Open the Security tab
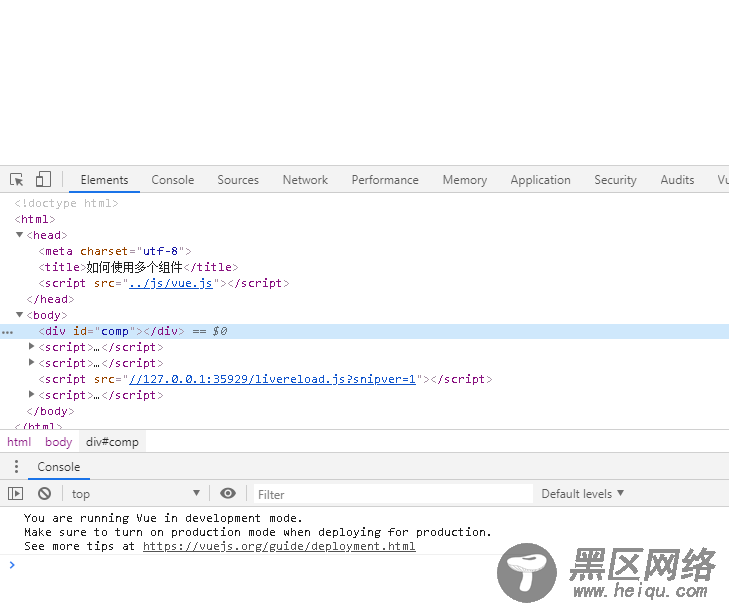Viewport: 729px width, 608px height. tap(615, 180)
